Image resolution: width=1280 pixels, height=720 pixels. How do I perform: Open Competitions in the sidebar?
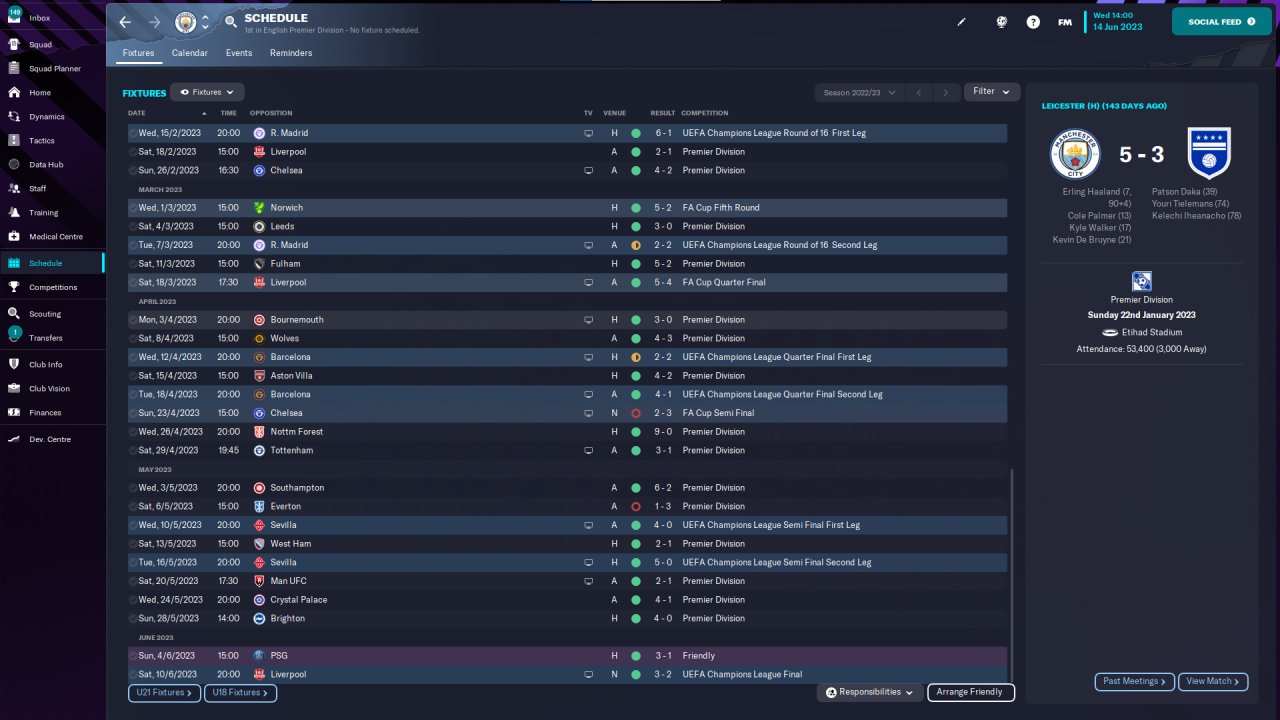[x=52, y=287]
